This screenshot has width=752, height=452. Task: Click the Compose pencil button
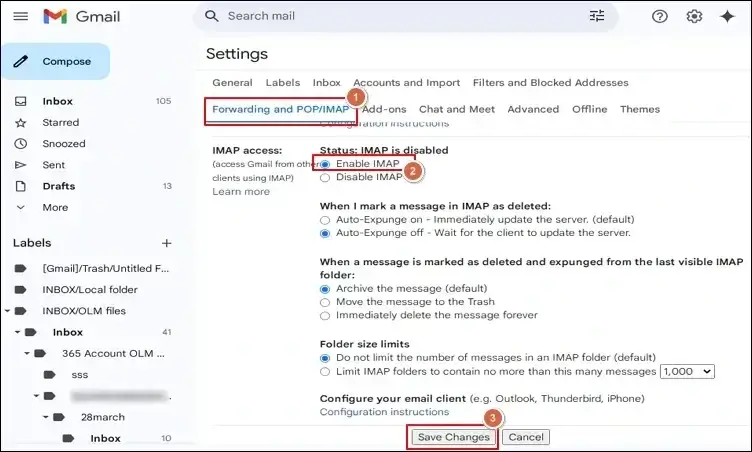(x=56, y=61)
